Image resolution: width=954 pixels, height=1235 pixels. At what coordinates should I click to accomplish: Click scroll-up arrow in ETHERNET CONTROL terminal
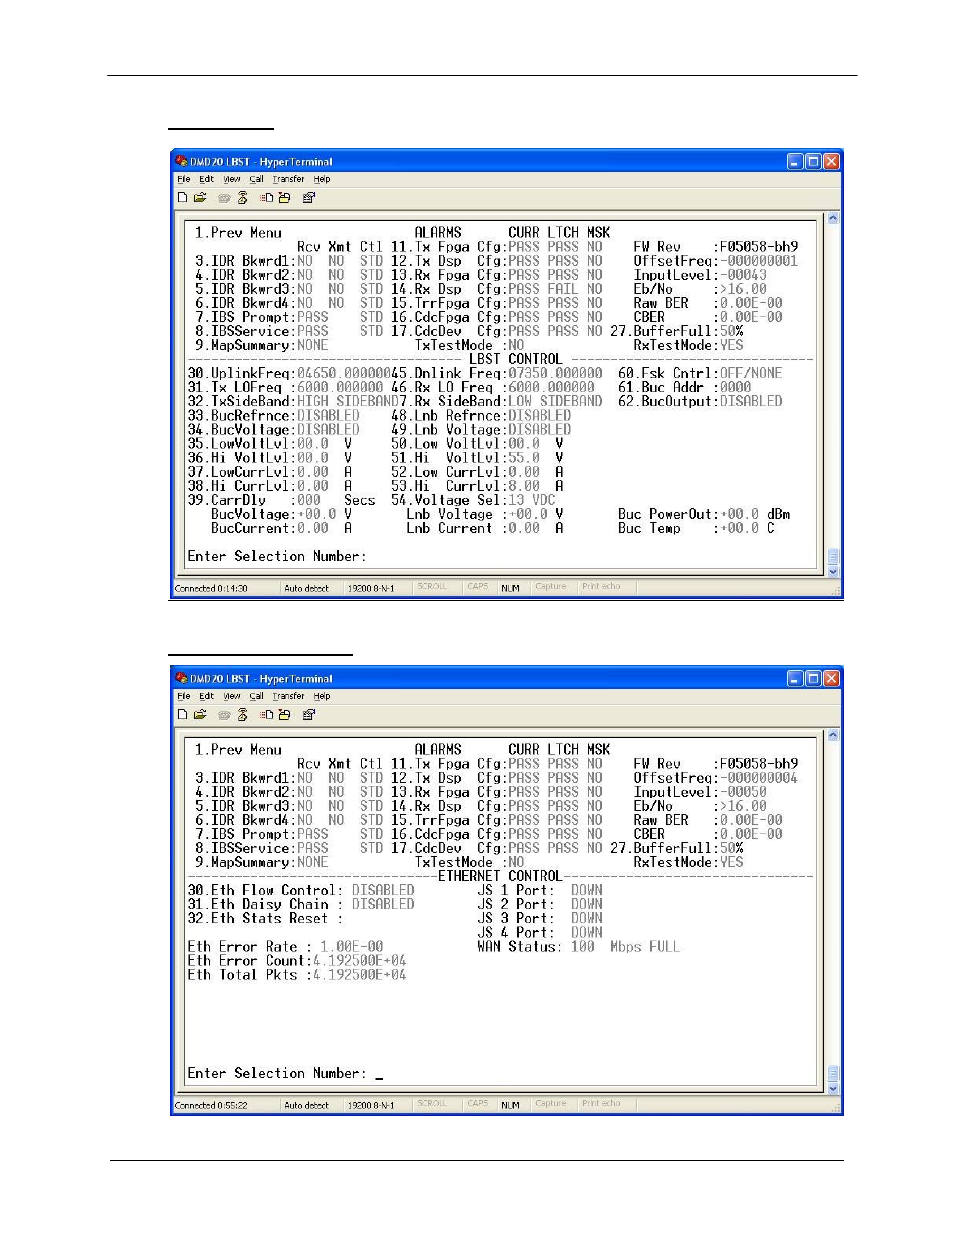833,736
